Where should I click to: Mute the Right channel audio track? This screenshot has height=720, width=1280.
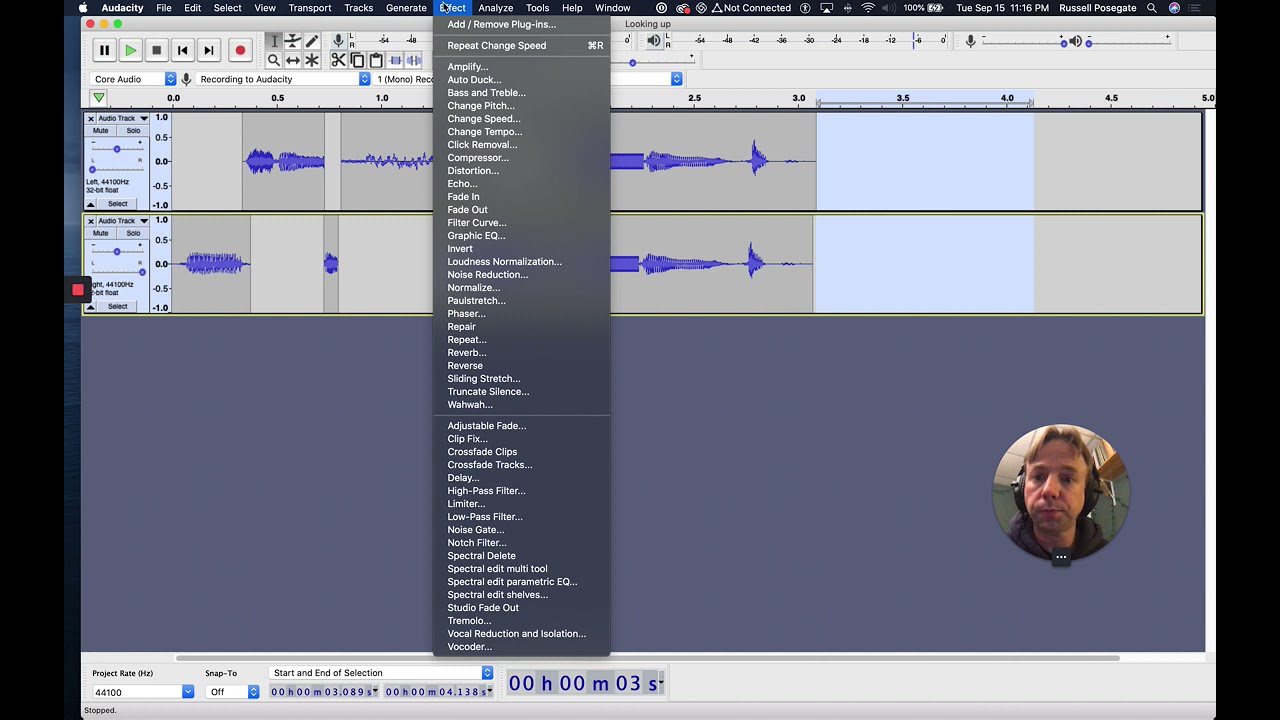100,233
